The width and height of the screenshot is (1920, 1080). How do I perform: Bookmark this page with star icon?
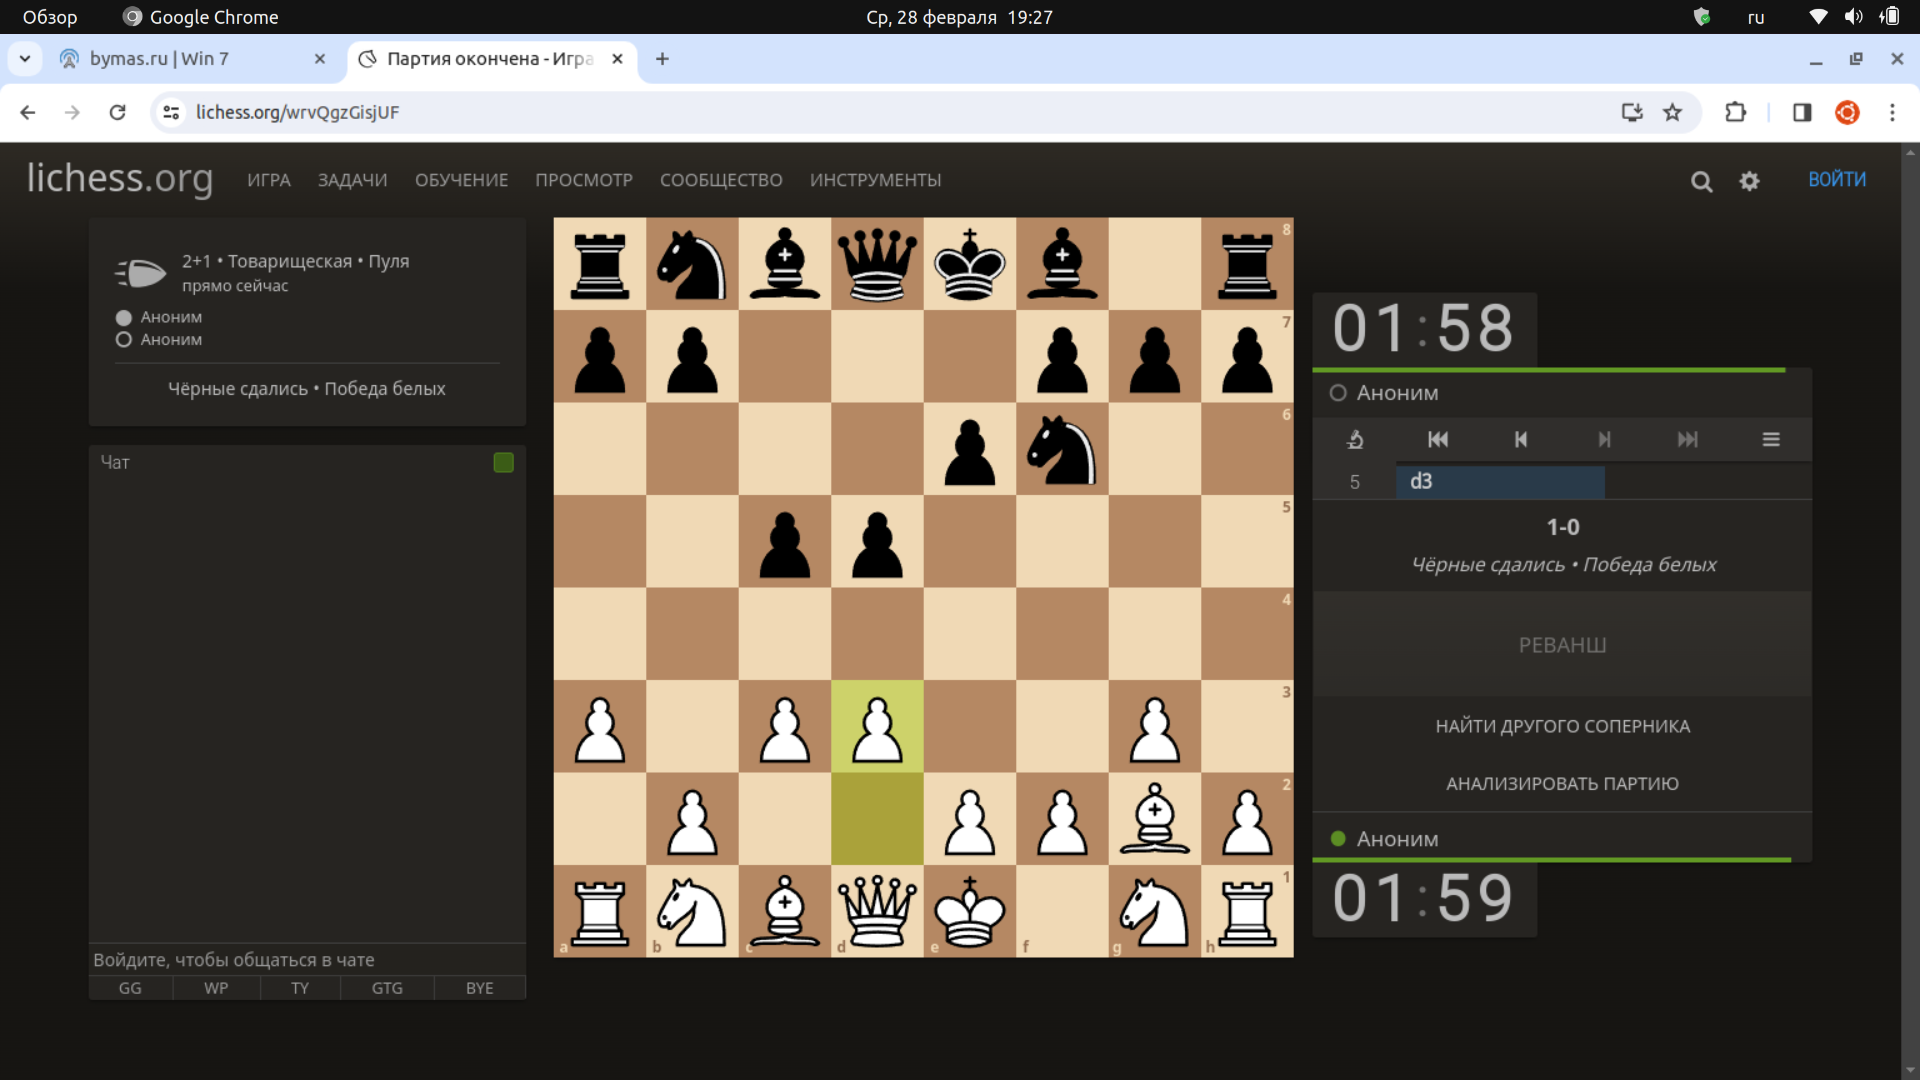pos(1672,113)
